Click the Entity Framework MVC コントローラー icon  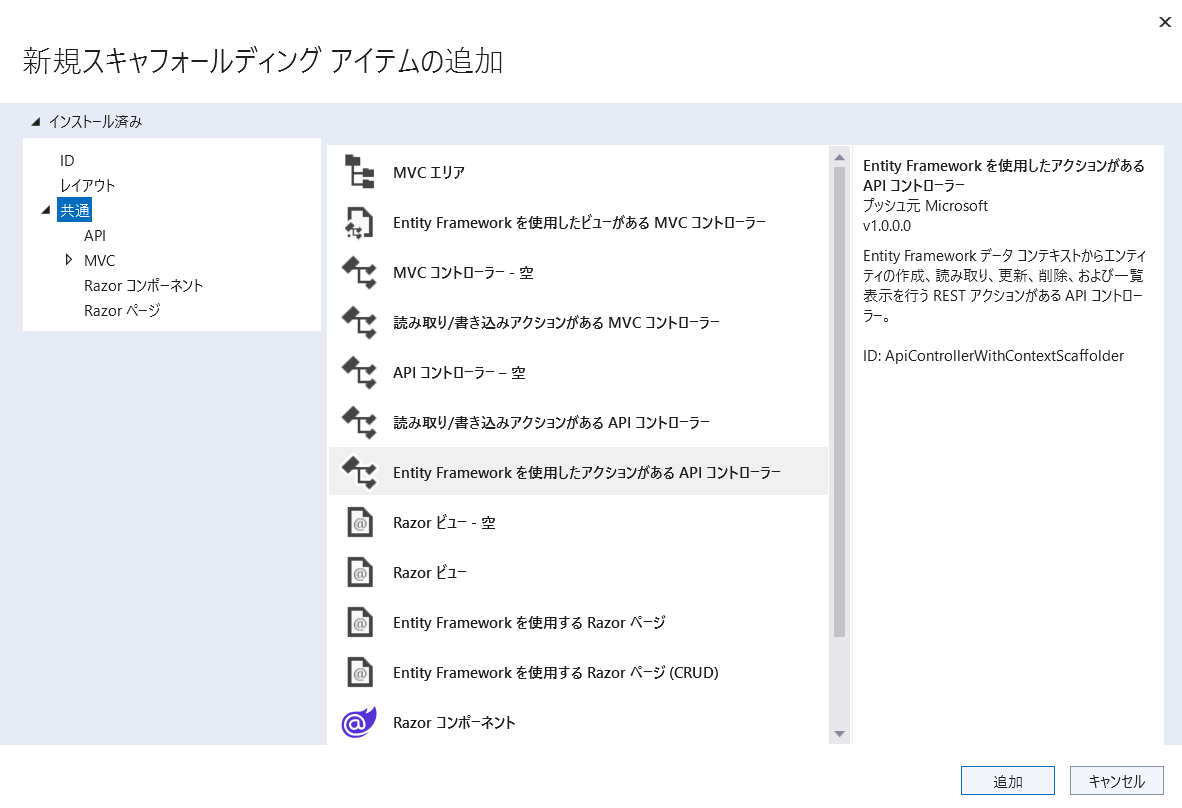[x=358, y=222]
